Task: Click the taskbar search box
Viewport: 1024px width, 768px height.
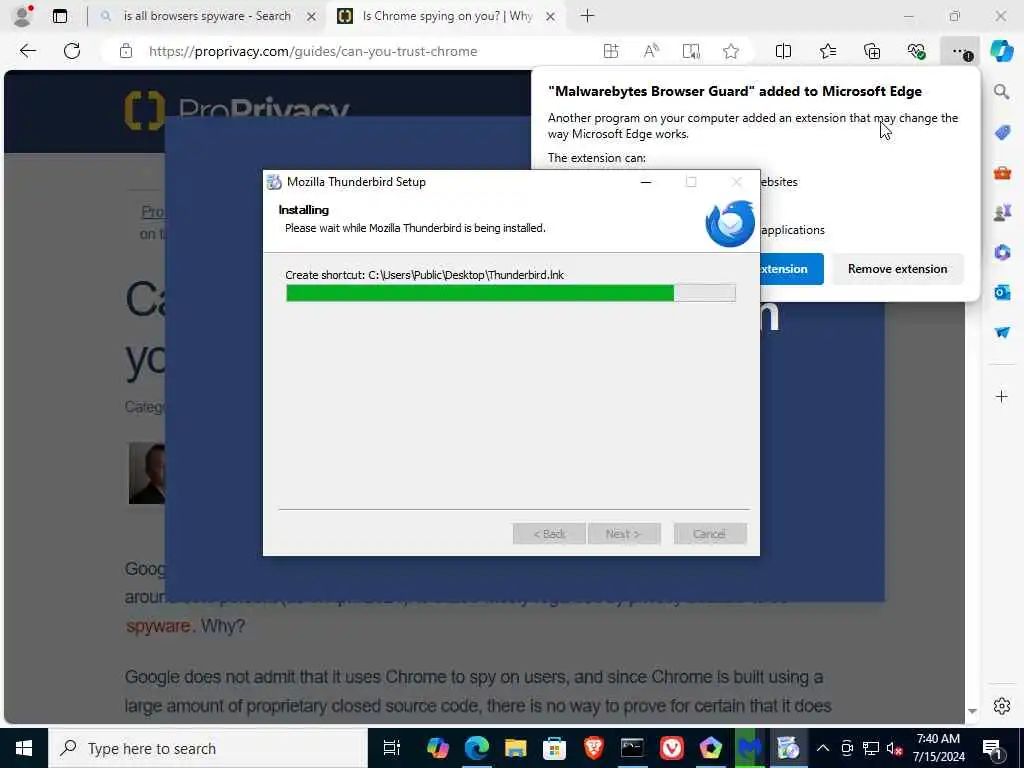Action: pos(208,748)
